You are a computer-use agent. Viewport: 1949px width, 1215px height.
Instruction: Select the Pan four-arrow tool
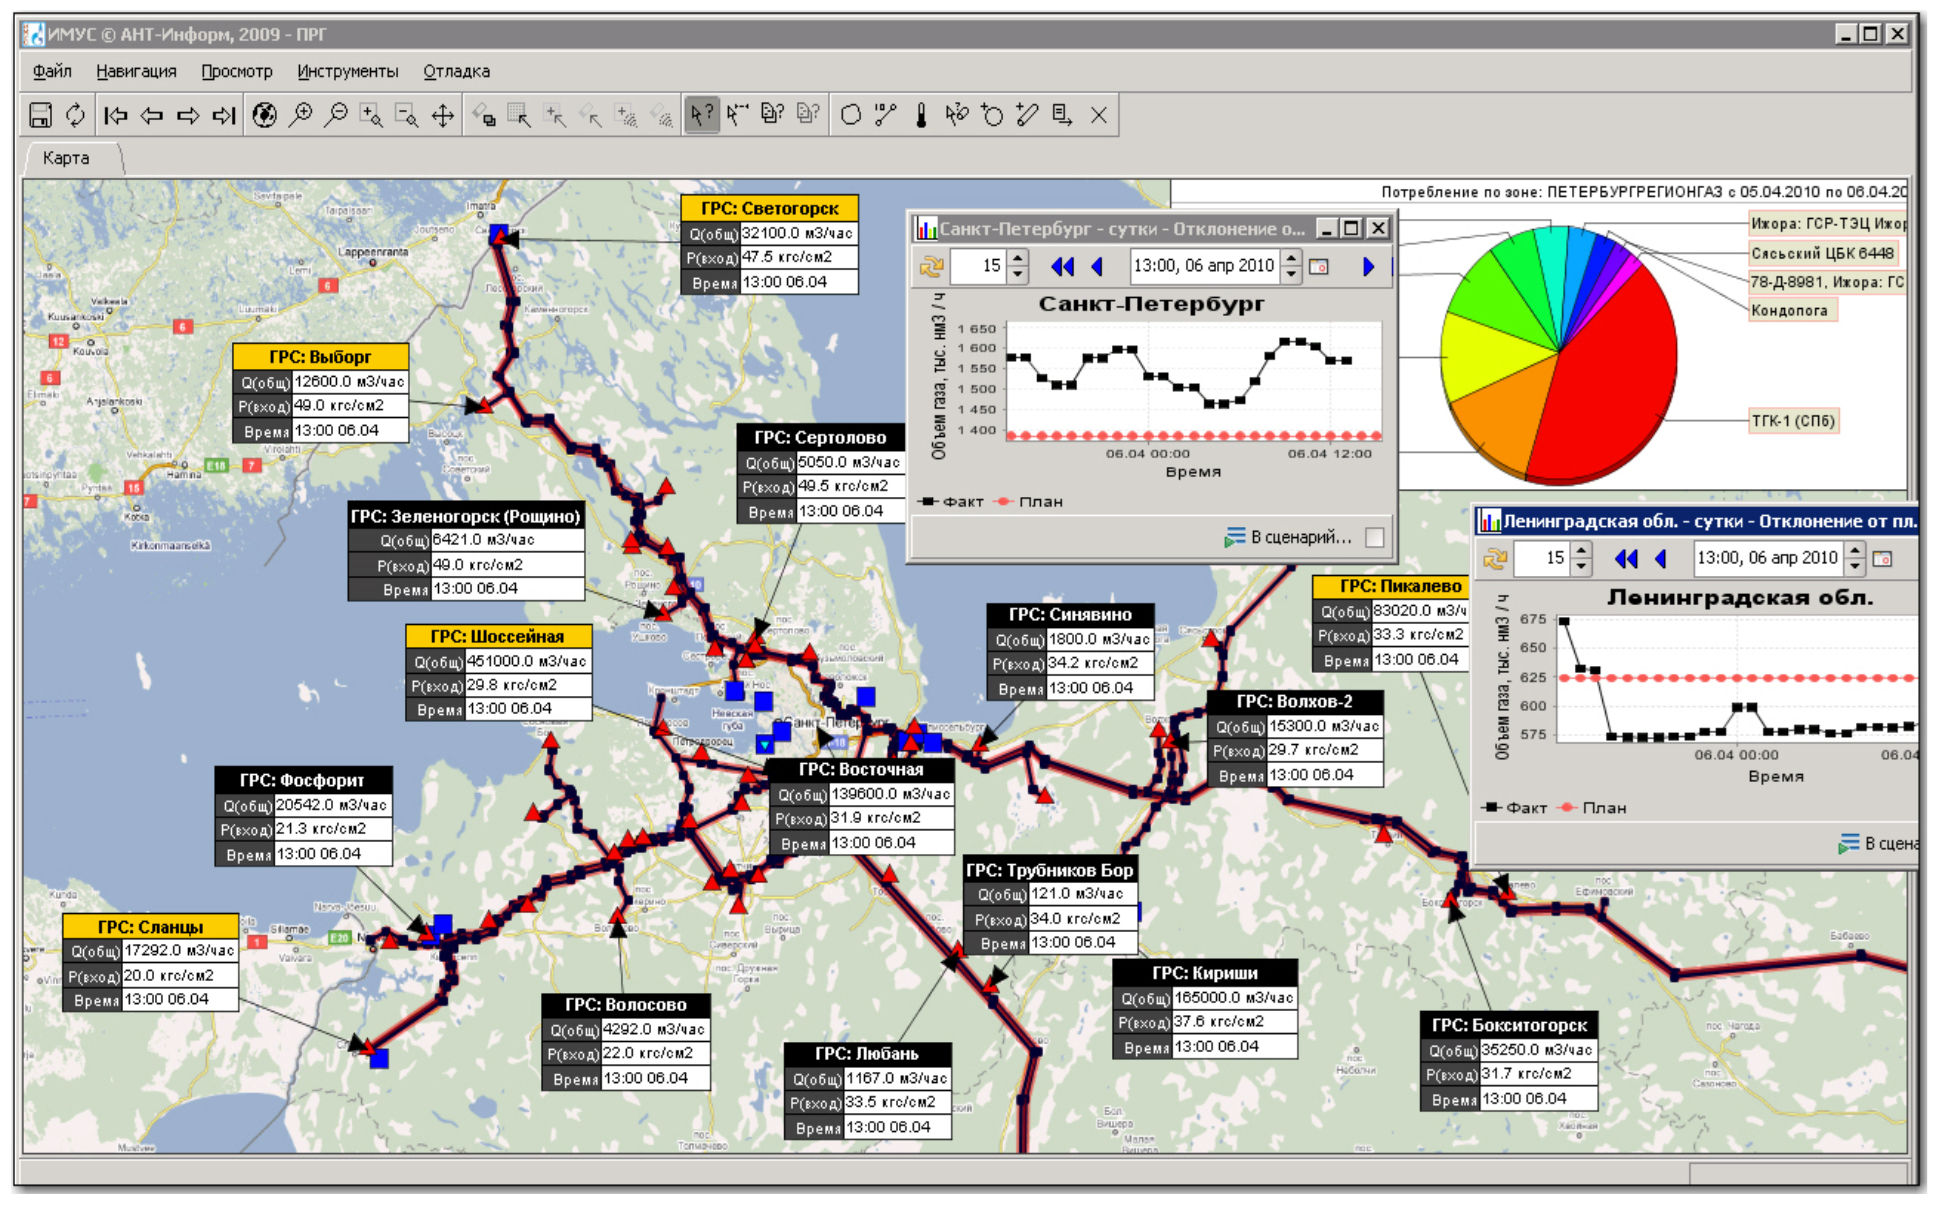(443, 116)
